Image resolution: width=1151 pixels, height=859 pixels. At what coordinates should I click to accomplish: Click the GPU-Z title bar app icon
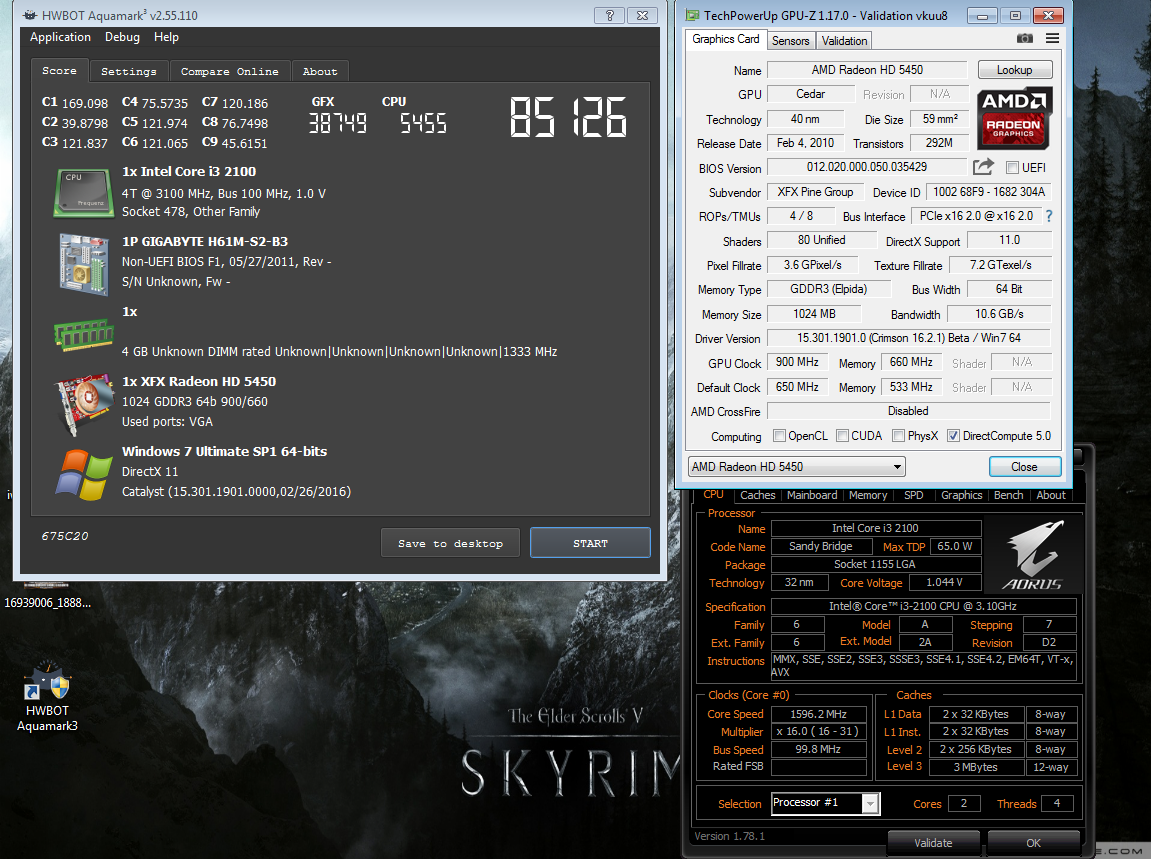tap(691, 15)
